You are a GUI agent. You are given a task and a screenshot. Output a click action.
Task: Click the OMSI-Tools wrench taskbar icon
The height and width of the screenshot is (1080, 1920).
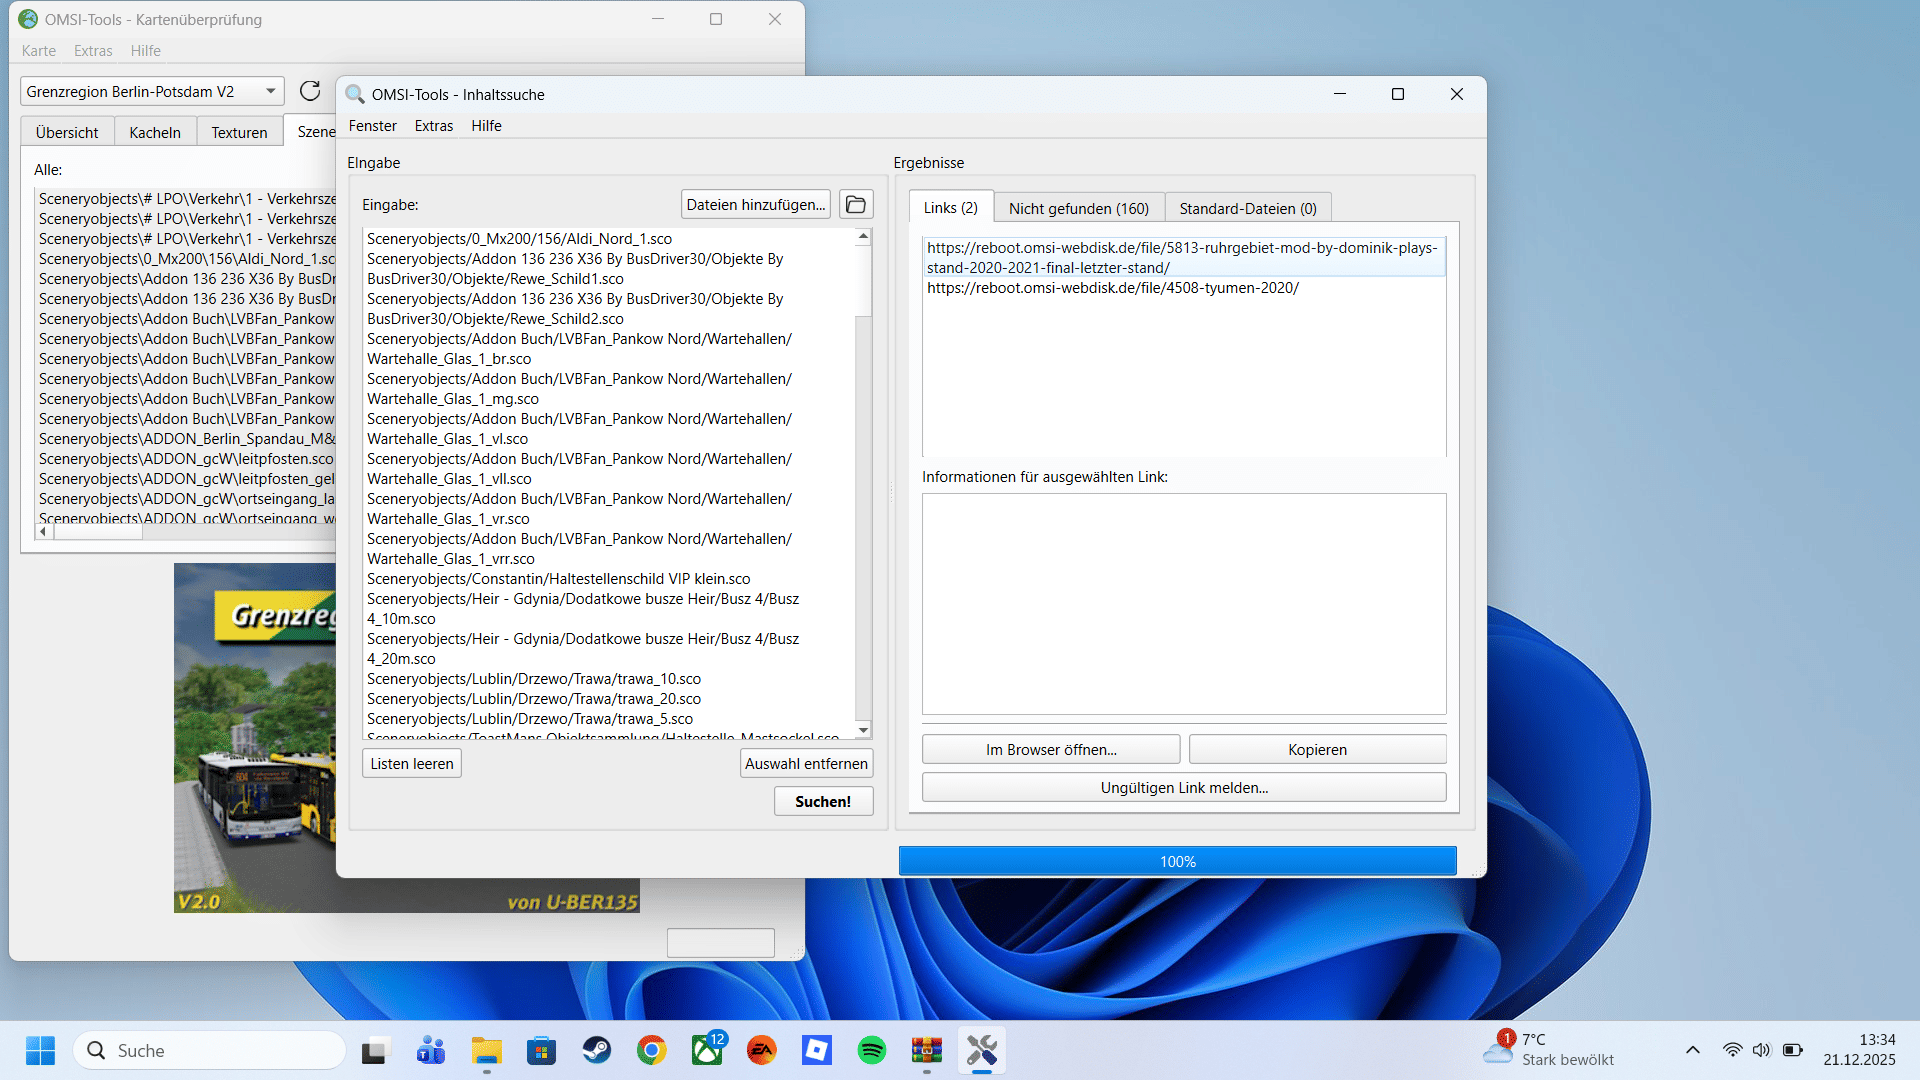(x=981, y=1050)
